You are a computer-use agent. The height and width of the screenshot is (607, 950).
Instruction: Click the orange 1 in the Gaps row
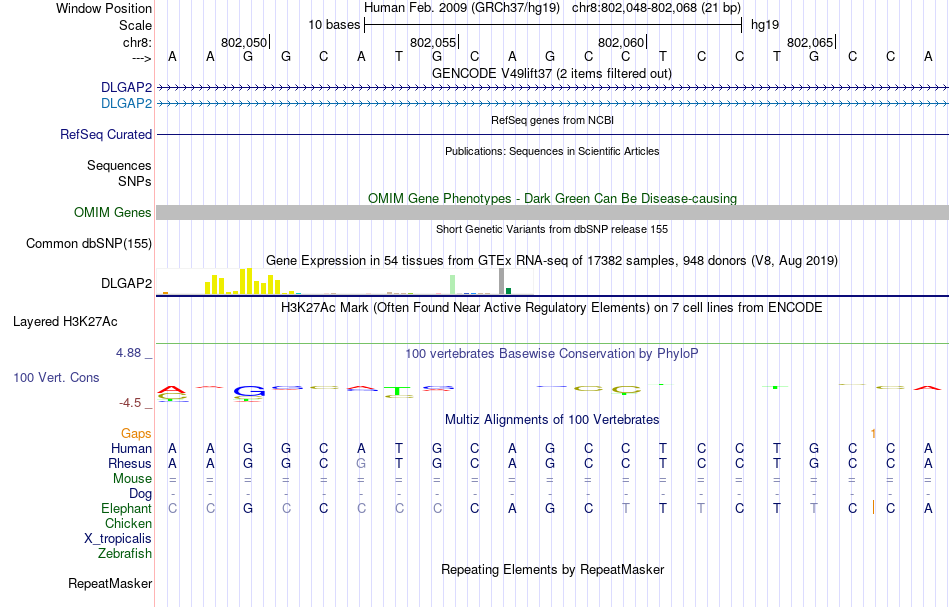tap(873, 434)
